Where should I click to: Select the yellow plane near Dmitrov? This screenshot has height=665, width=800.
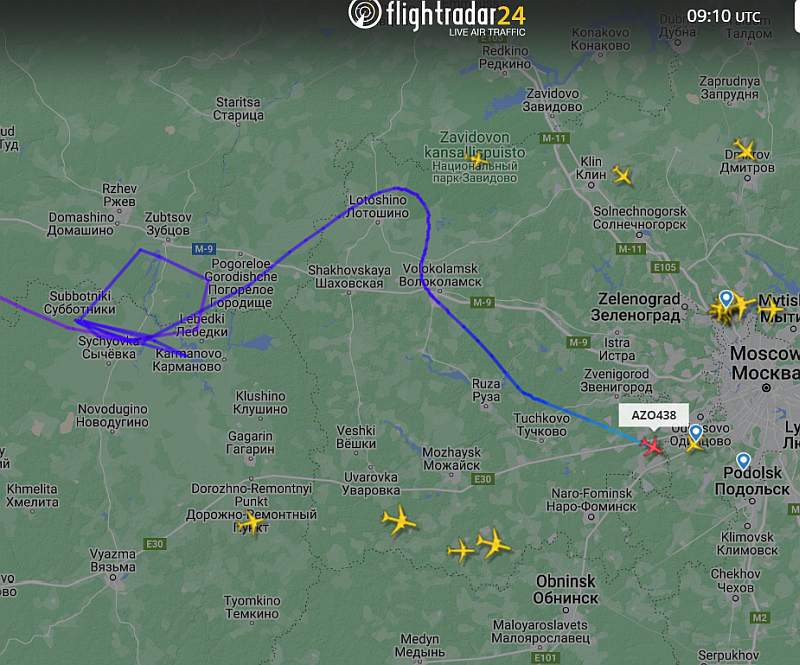[x=744, y=150]
